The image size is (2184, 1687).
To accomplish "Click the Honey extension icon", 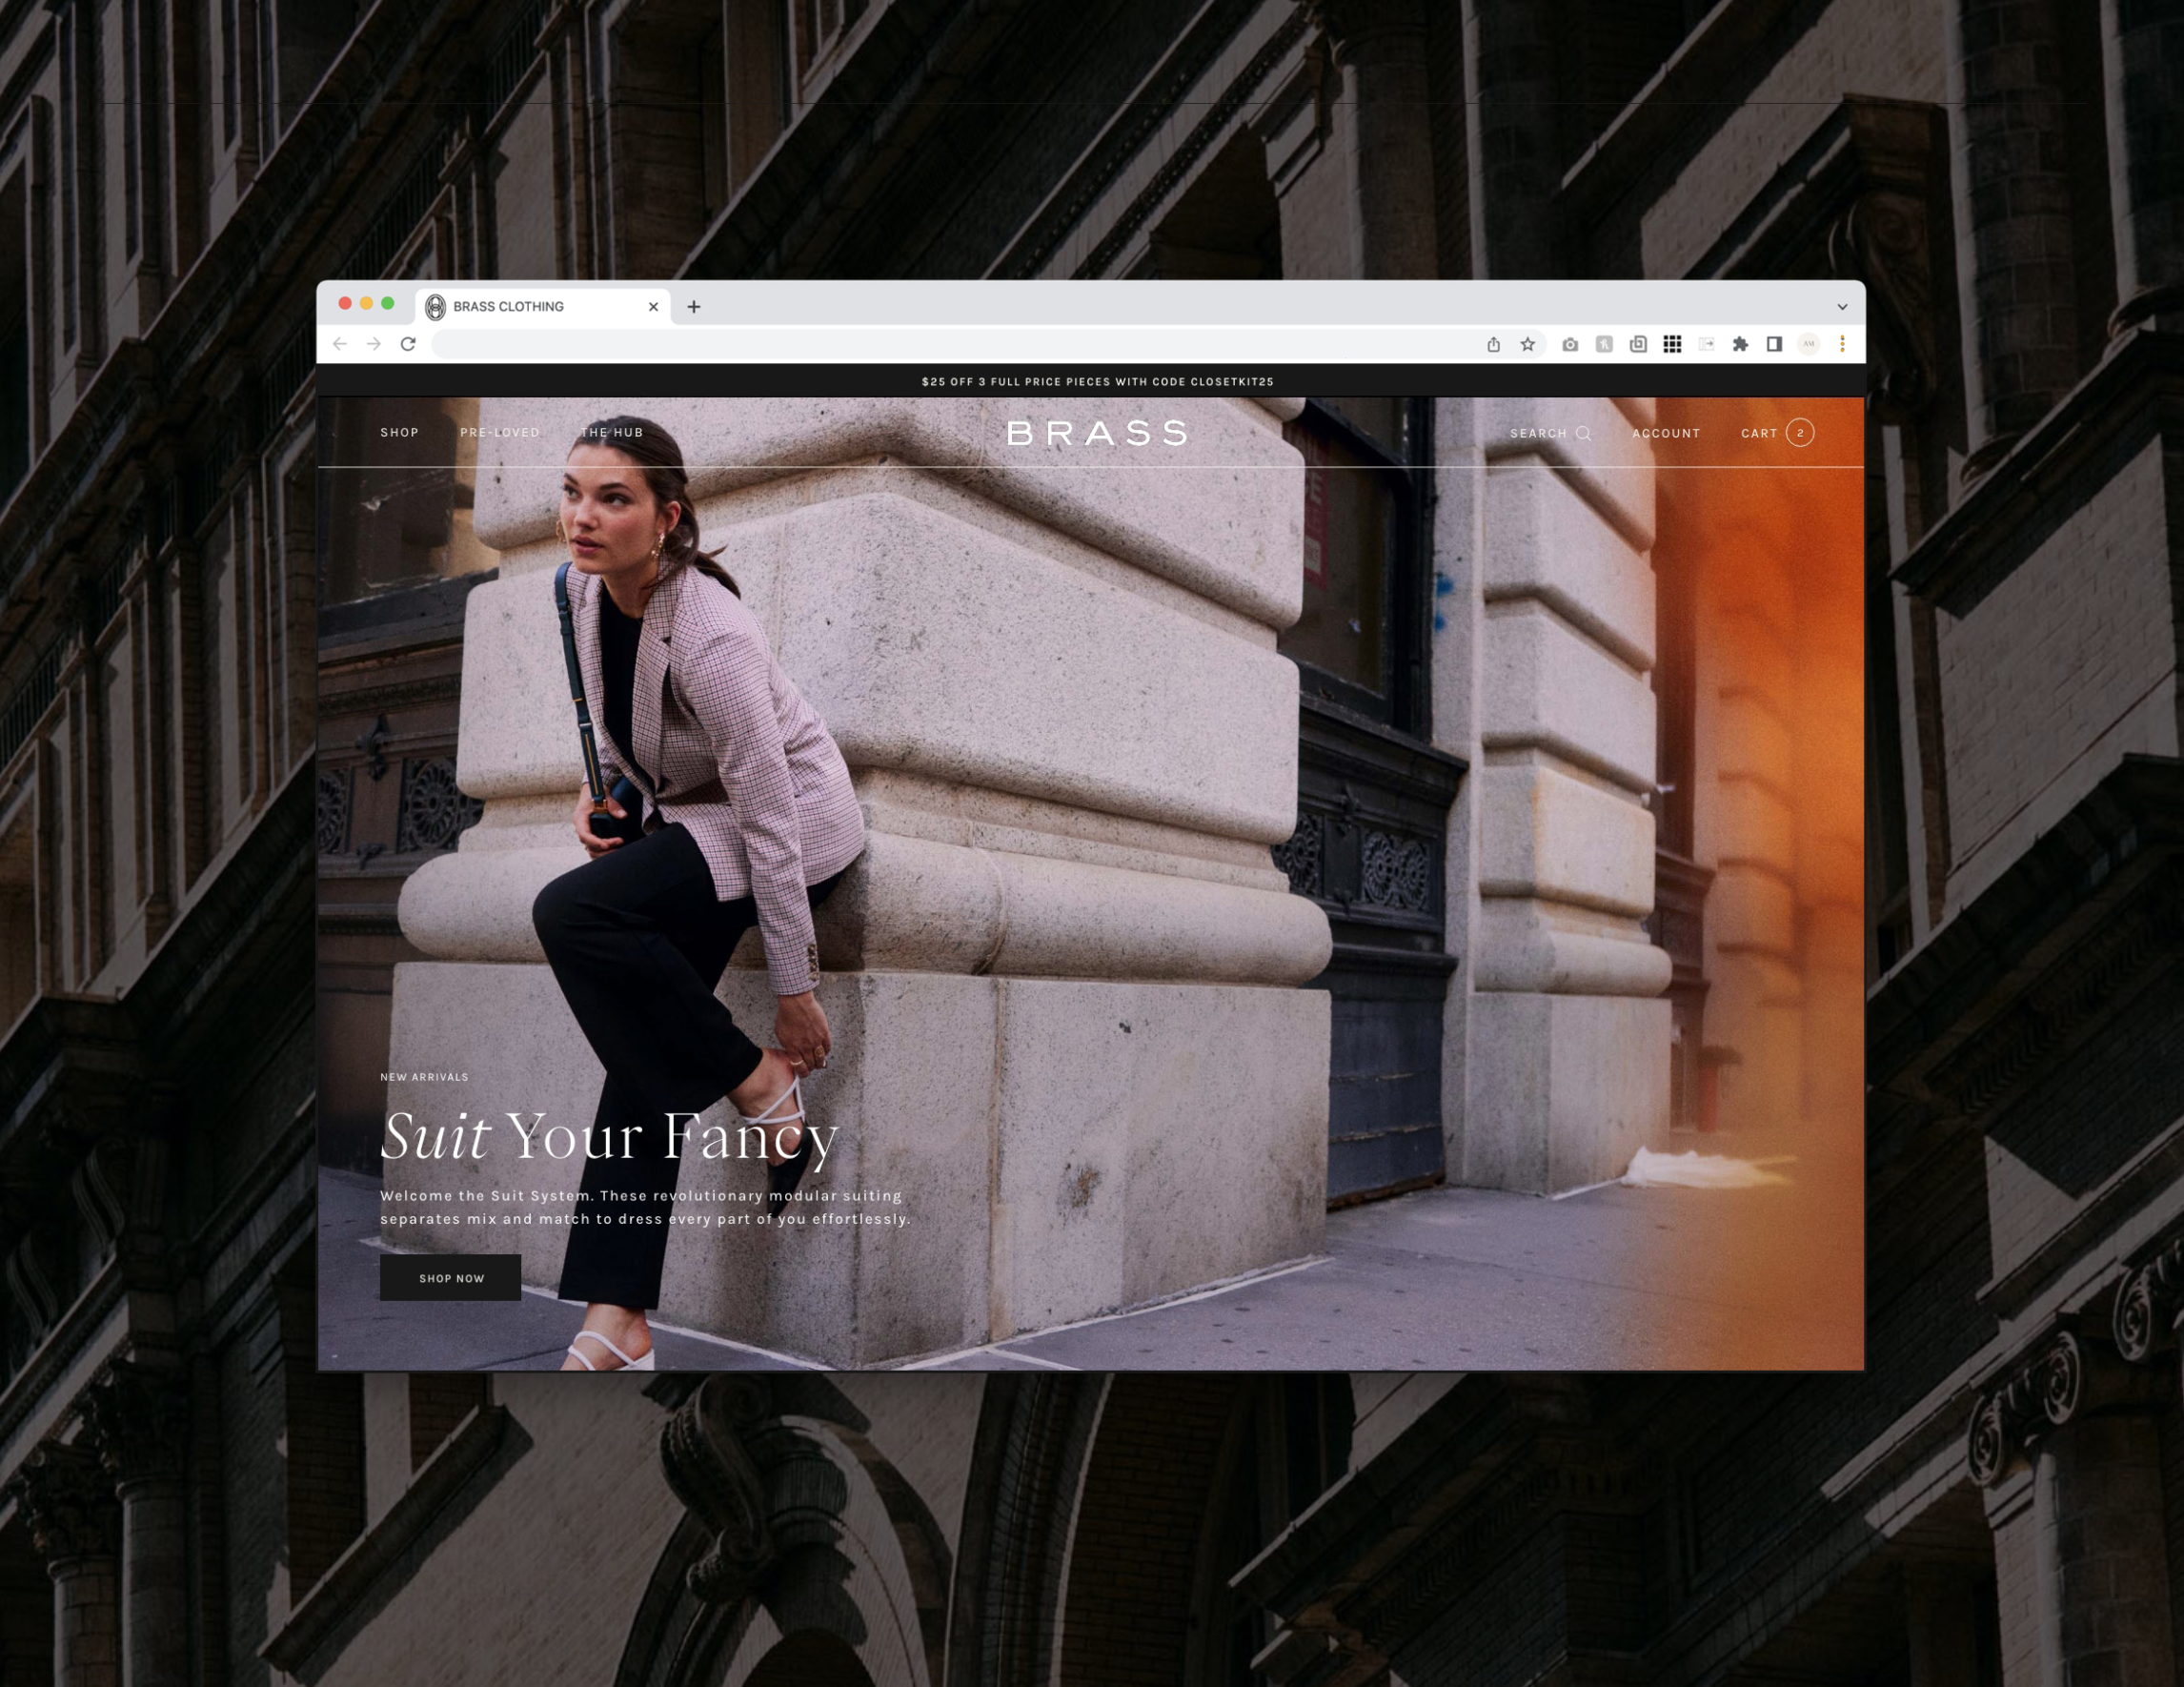I will tap(1604, 344).
